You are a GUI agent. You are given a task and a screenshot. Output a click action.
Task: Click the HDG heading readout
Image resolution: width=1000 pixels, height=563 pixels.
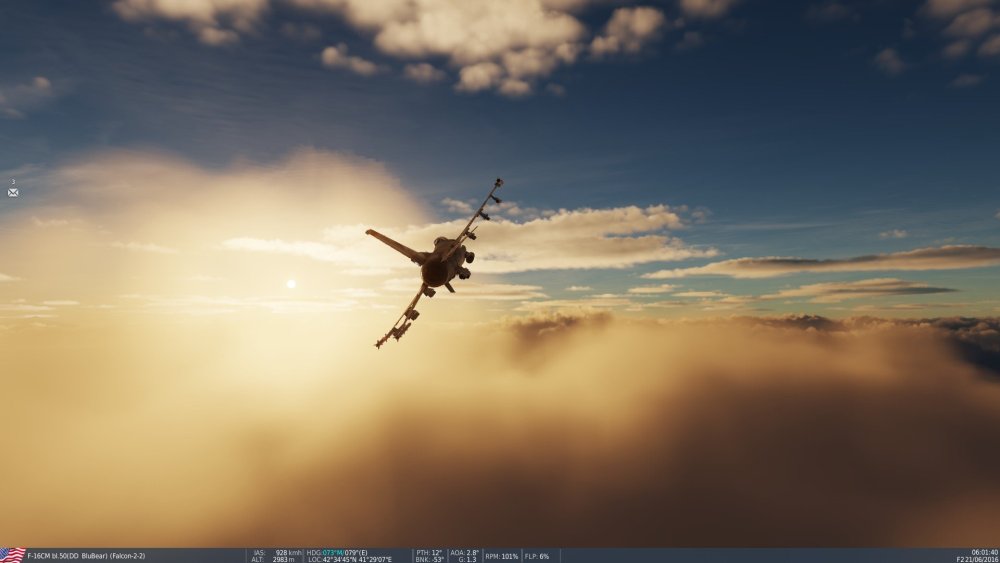[x=337, y=552]
